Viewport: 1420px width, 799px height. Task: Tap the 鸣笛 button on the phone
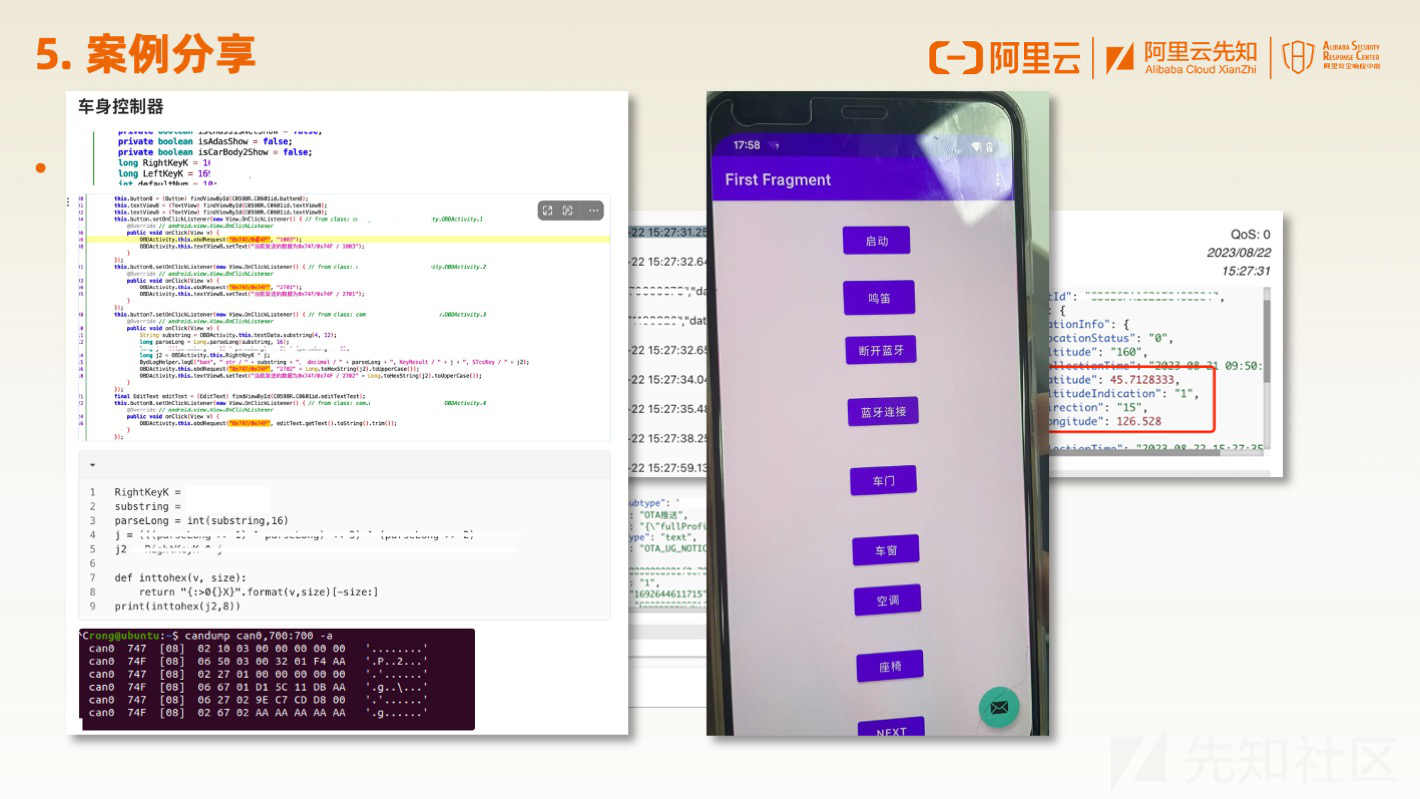(x=877, y=297)
